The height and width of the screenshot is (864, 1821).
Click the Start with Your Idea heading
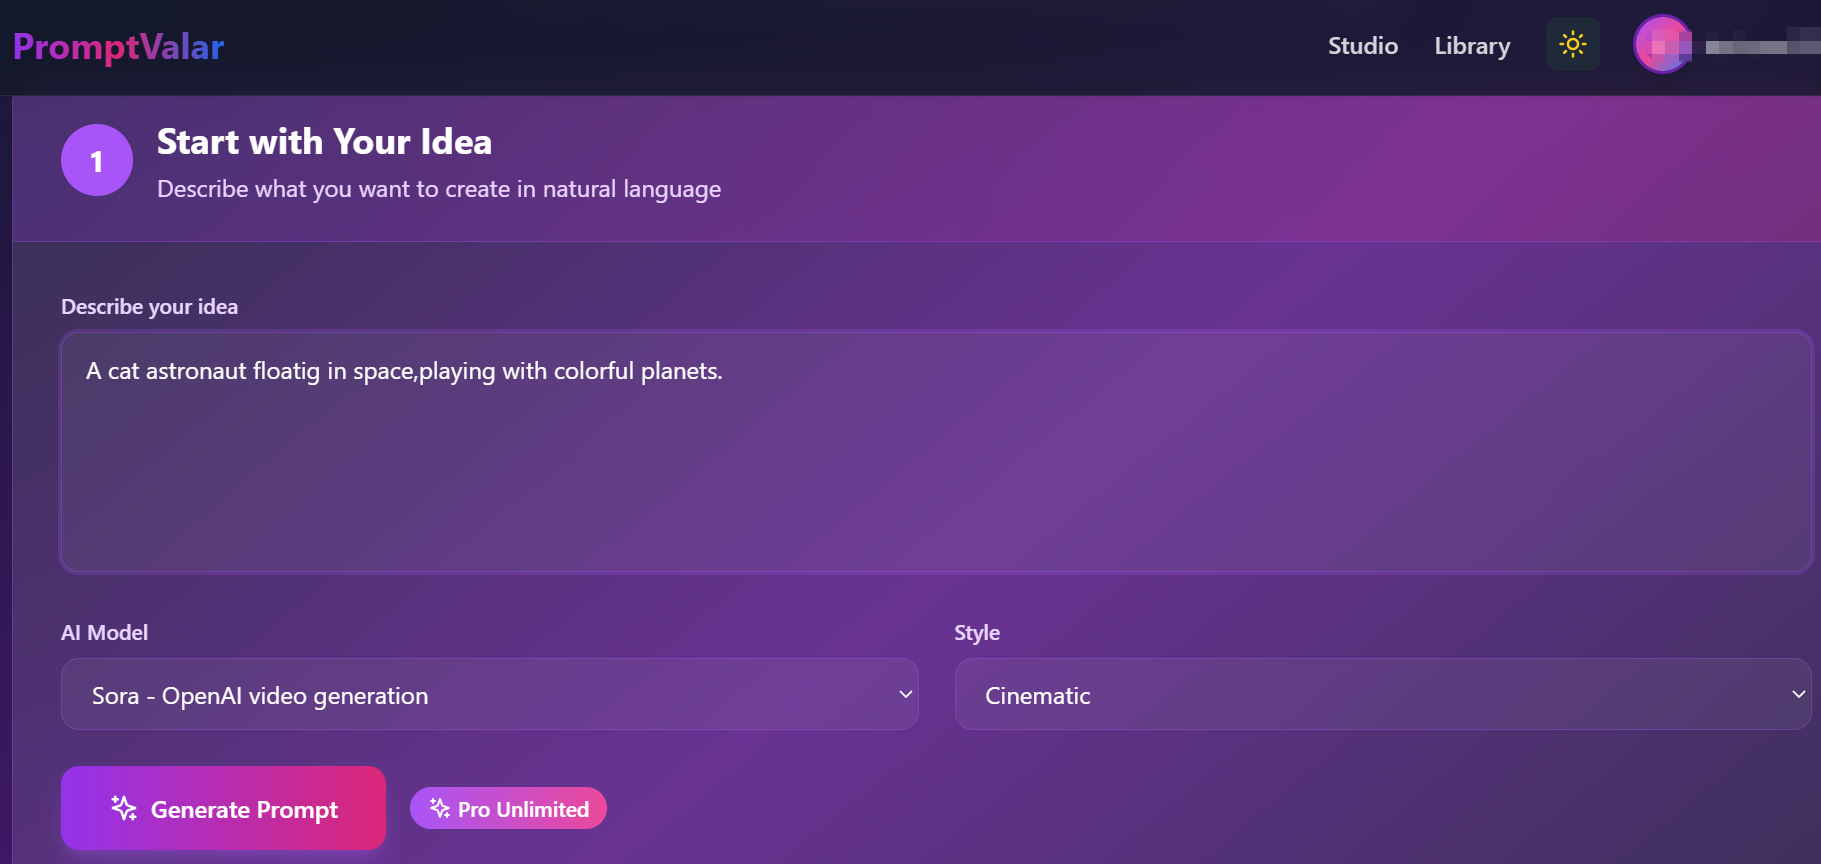324,142
